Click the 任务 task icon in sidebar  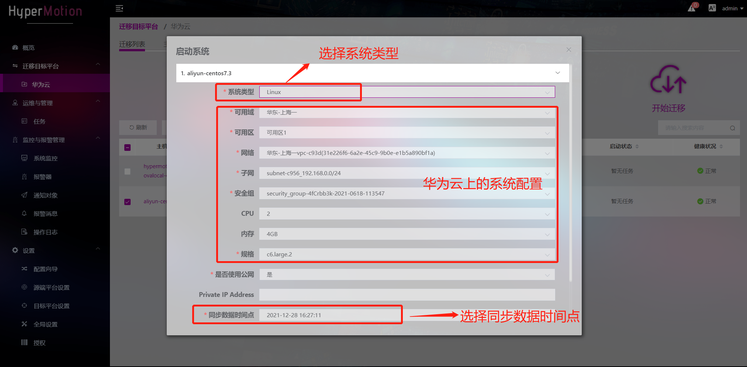coord(24,122)
